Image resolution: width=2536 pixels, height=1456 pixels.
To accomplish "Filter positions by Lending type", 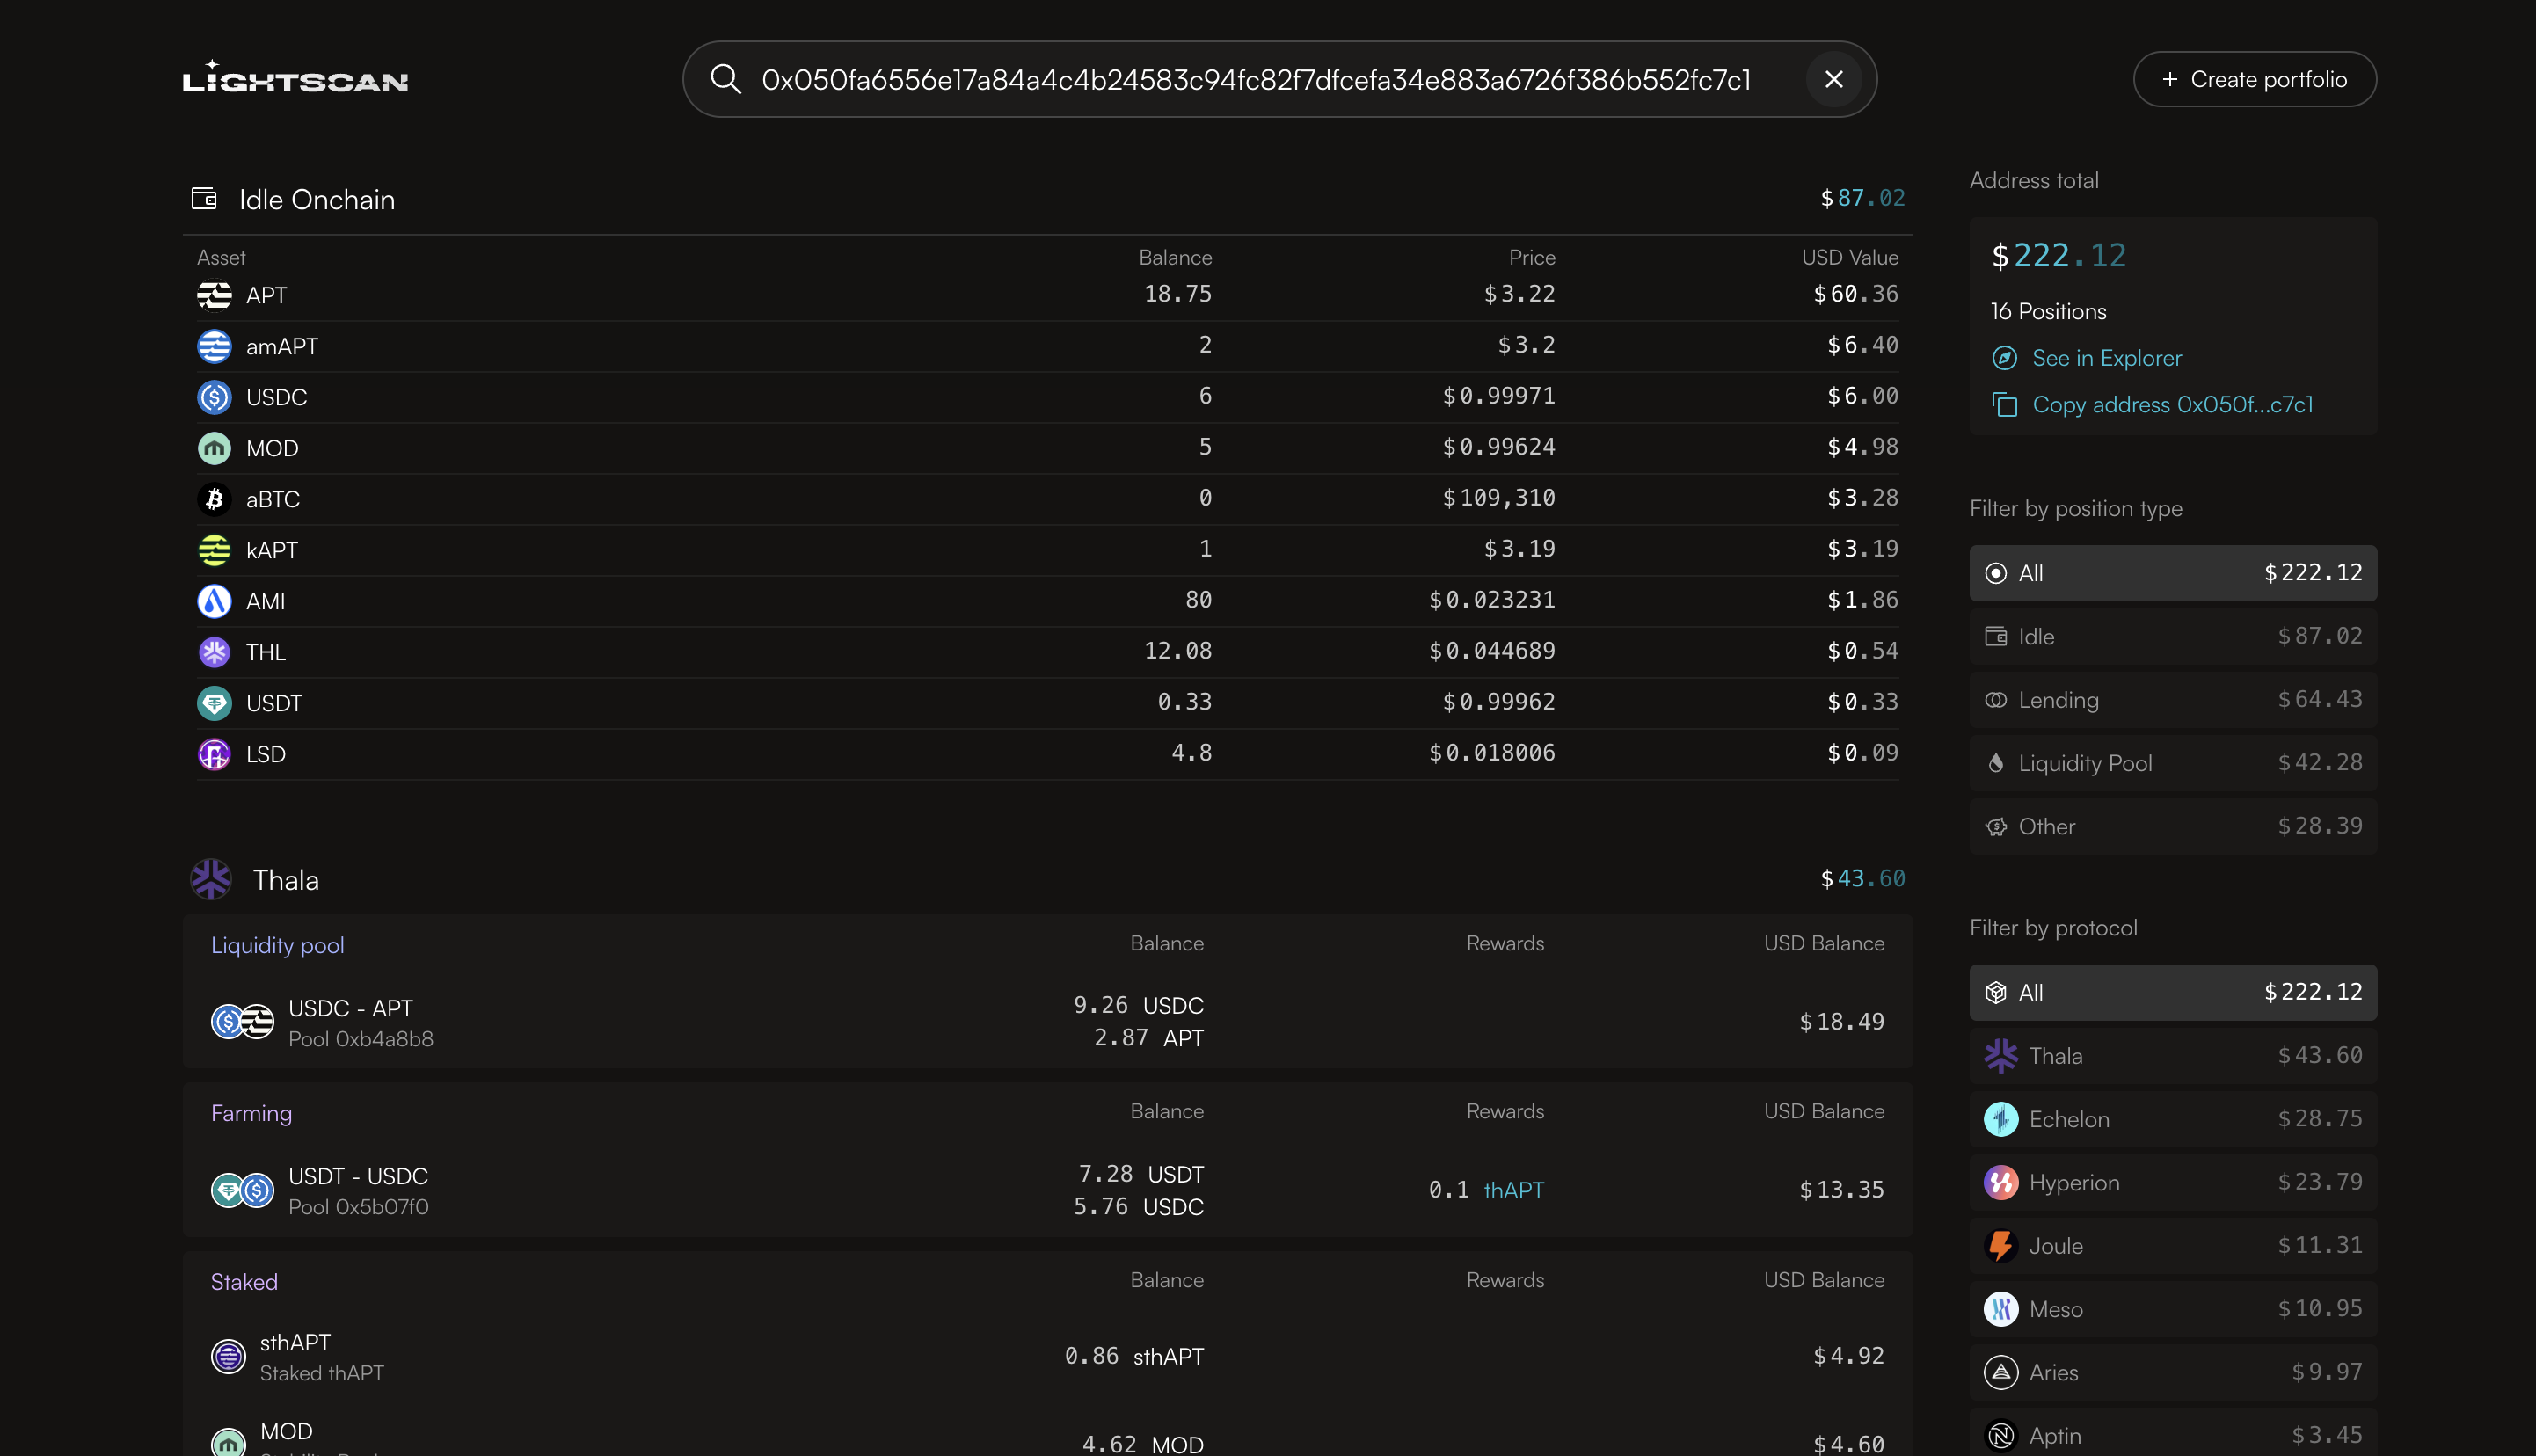I will pyautogui.click(x=2172, y=700).
